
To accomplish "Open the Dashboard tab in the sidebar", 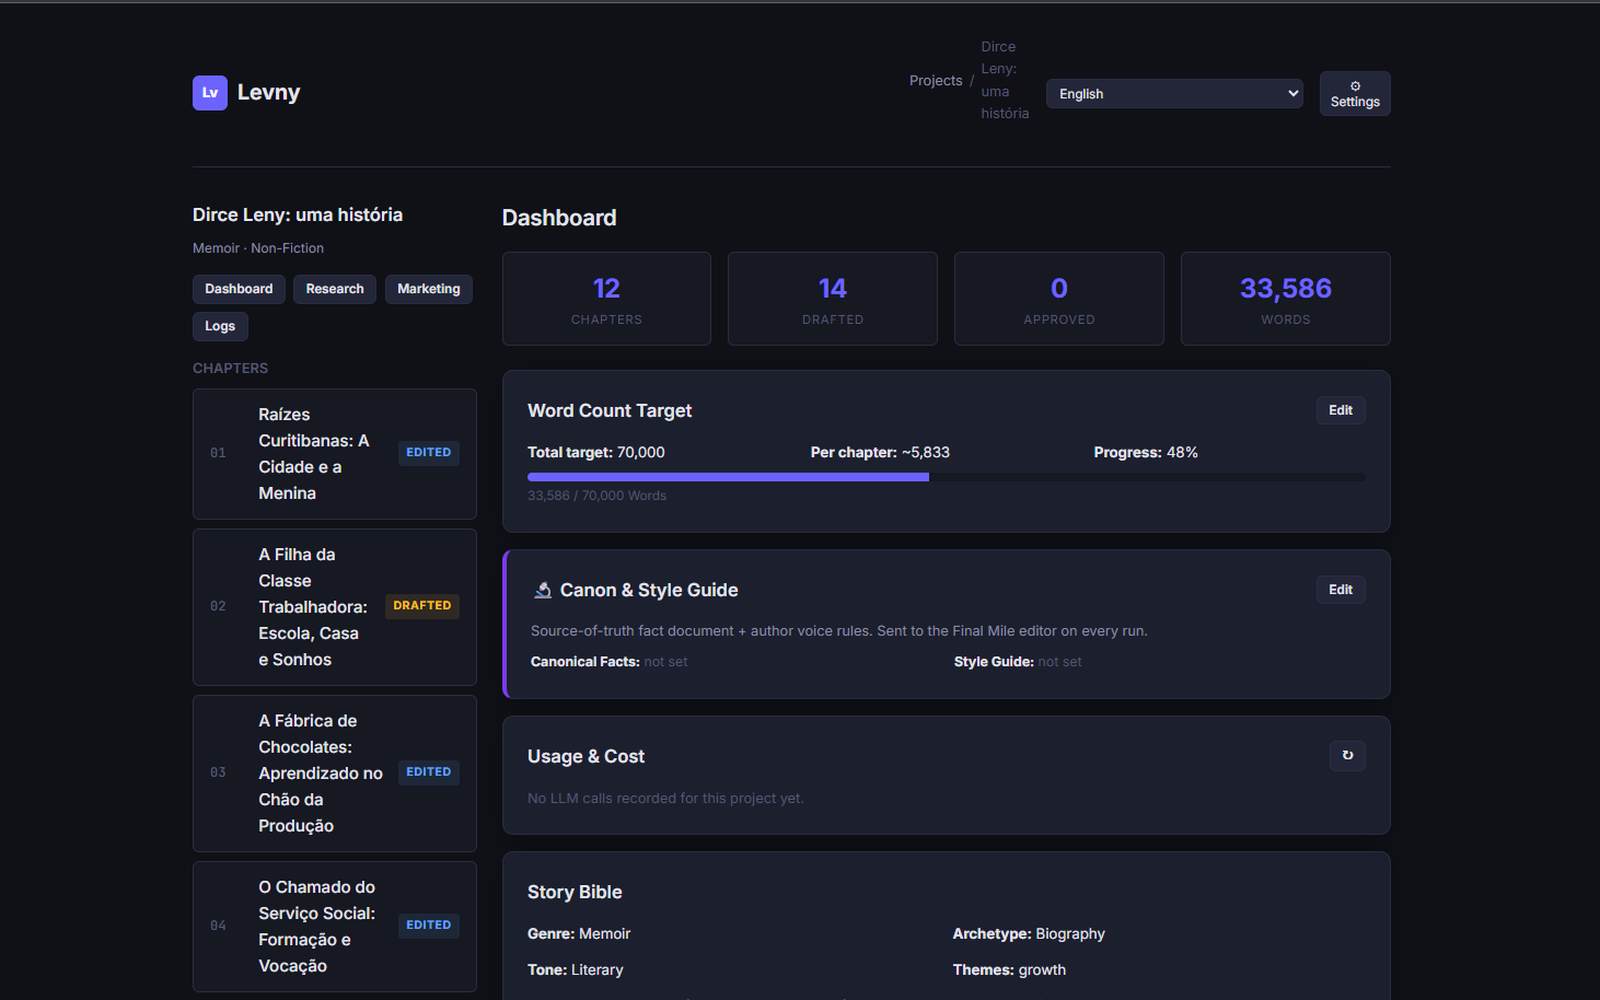I will (x=239, y=289).
